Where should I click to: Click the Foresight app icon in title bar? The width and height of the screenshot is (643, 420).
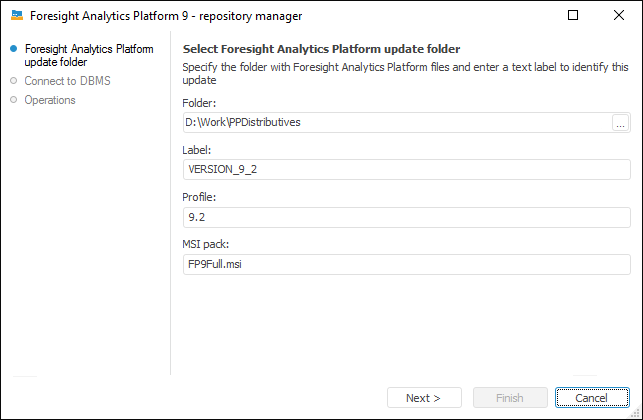coord(17,16)
